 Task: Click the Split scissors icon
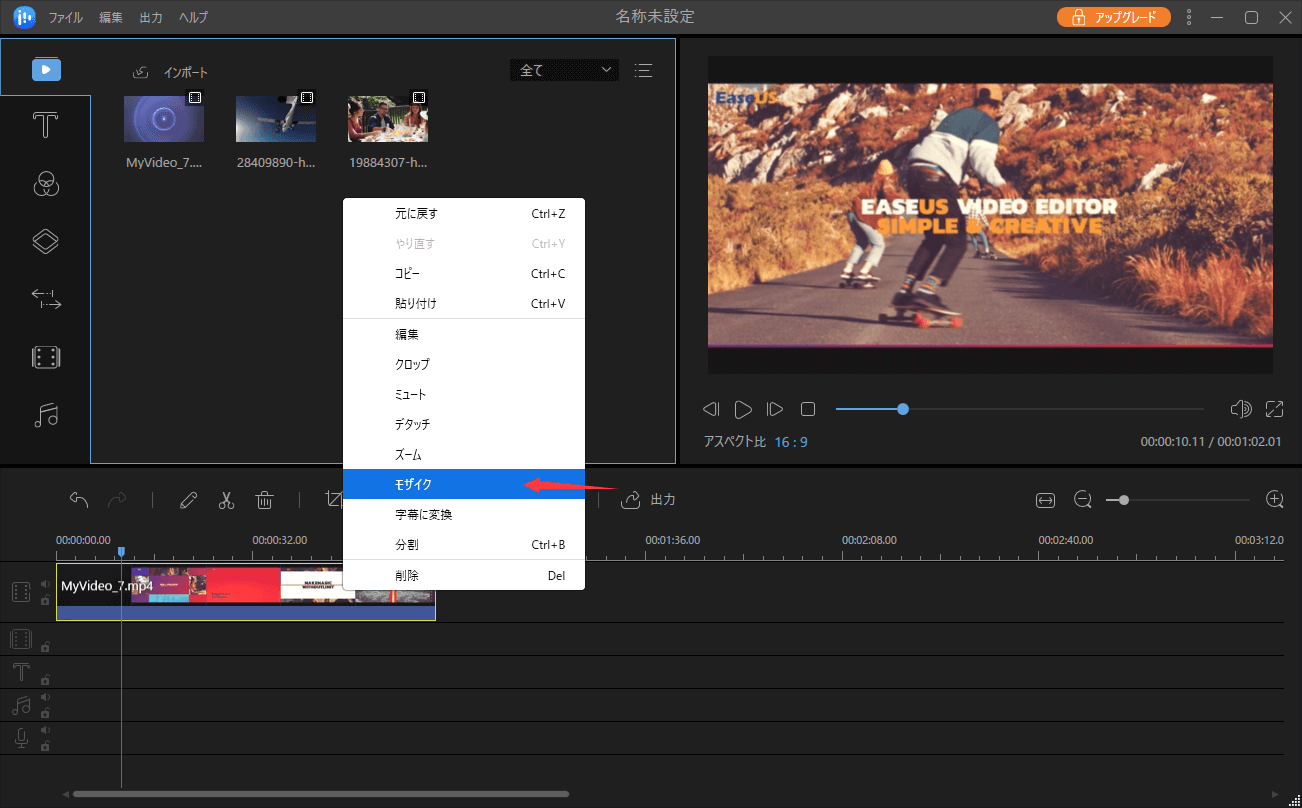pyautogui.click(x=226, y=500)
